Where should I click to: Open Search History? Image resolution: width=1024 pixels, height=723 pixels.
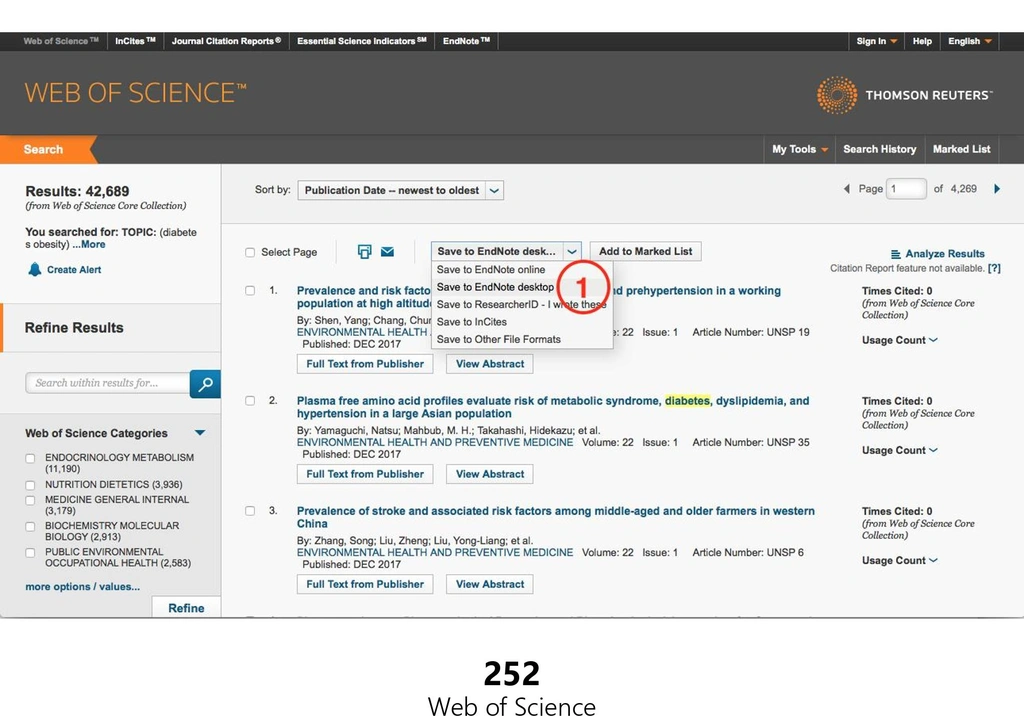[x=879, y=149]
